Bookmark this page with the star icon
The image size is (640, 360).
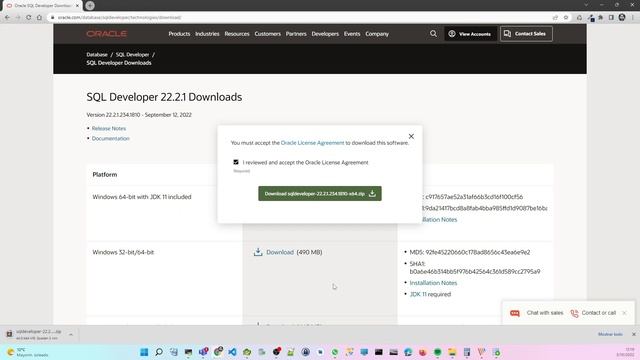[x=566, y=18]
